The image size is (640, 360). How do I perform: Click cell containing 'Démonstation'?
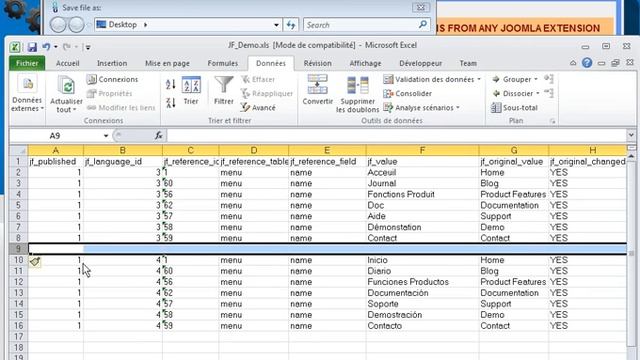pos(422,227)
